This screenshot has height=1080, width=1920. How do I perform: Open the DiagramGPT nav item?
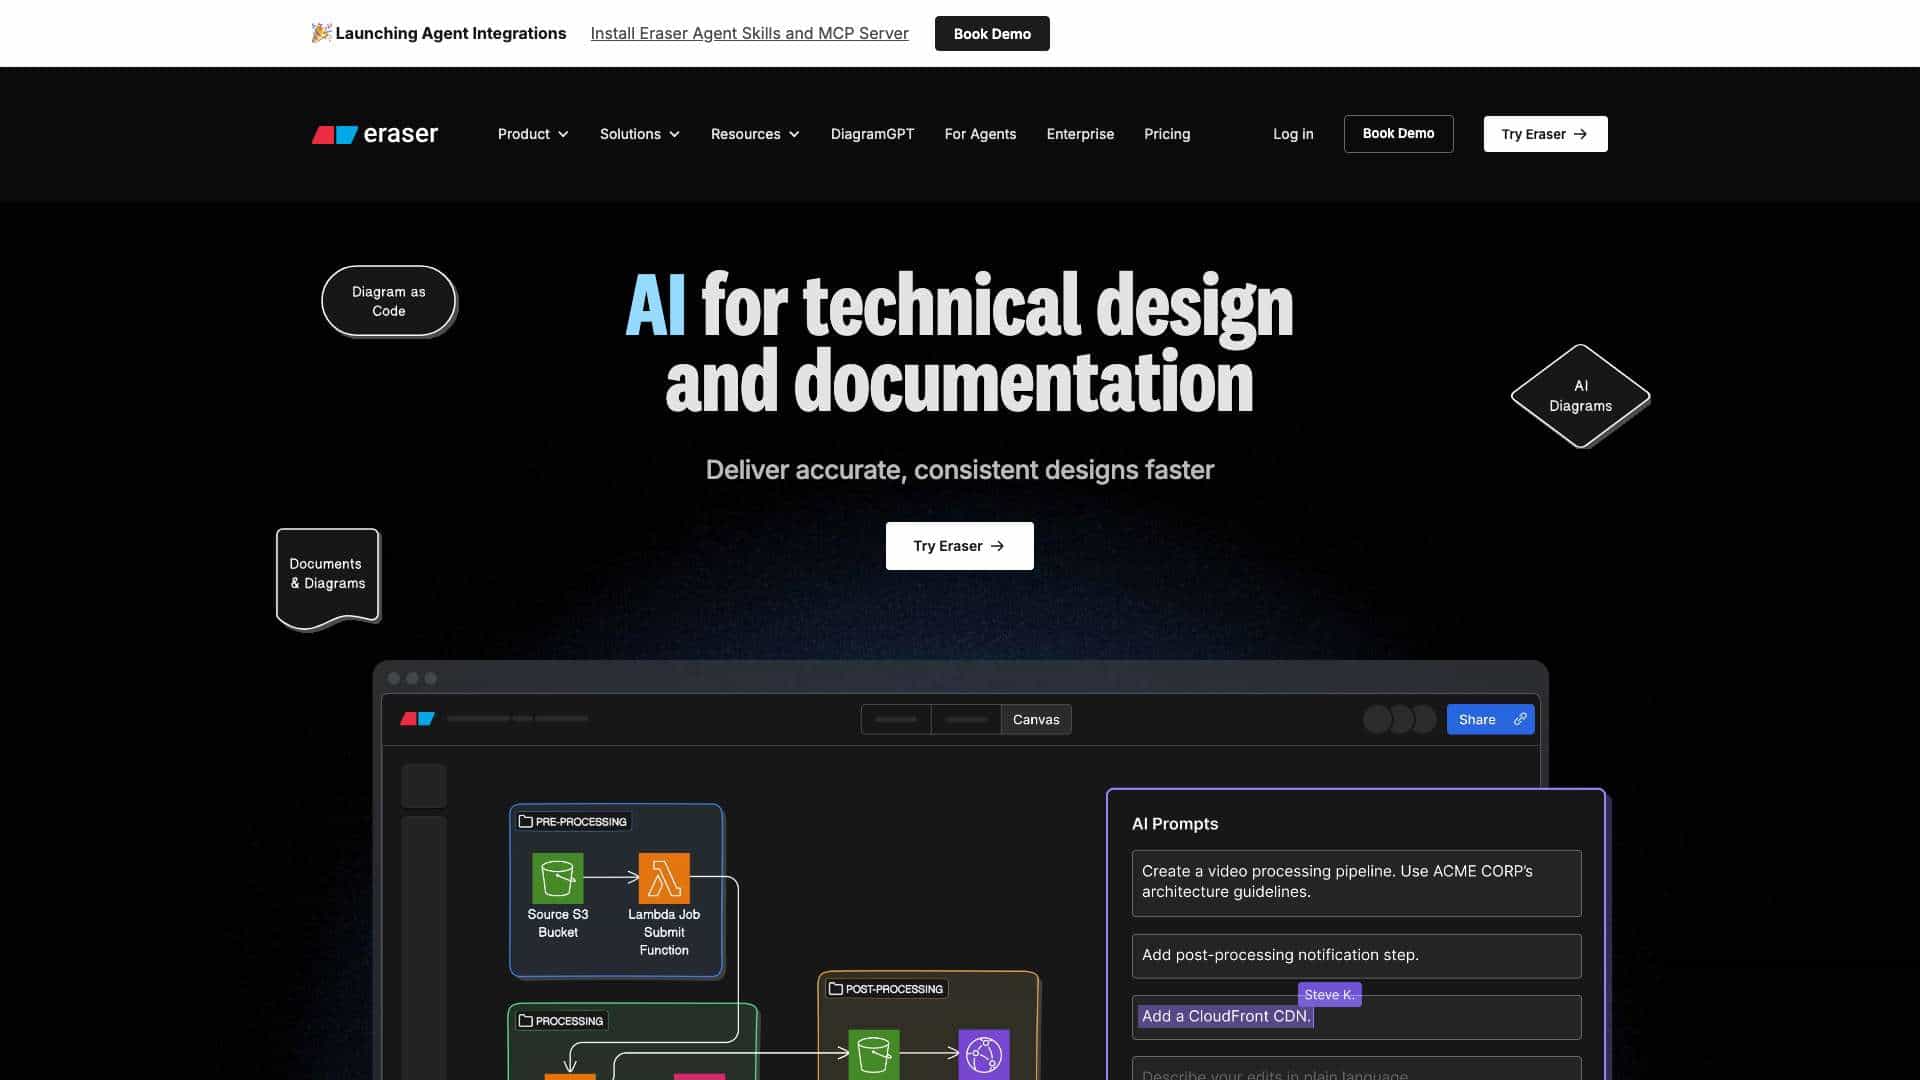pos(872,134)
